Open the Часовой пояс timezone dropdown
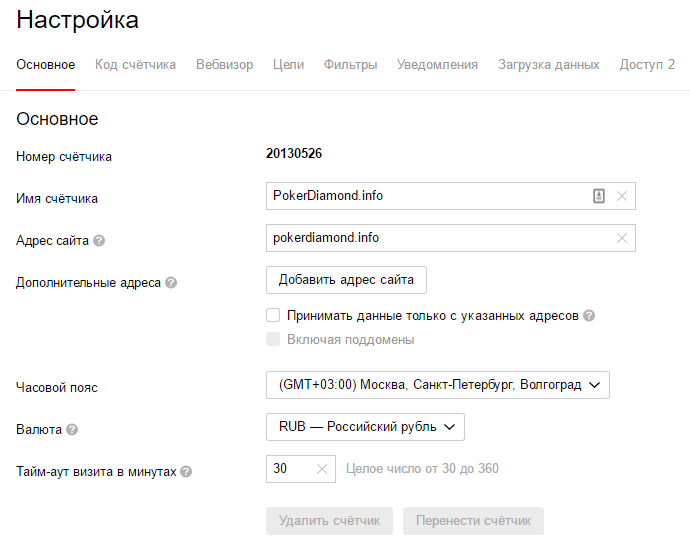This screenshot has width=690, height=554. point(437,385)
